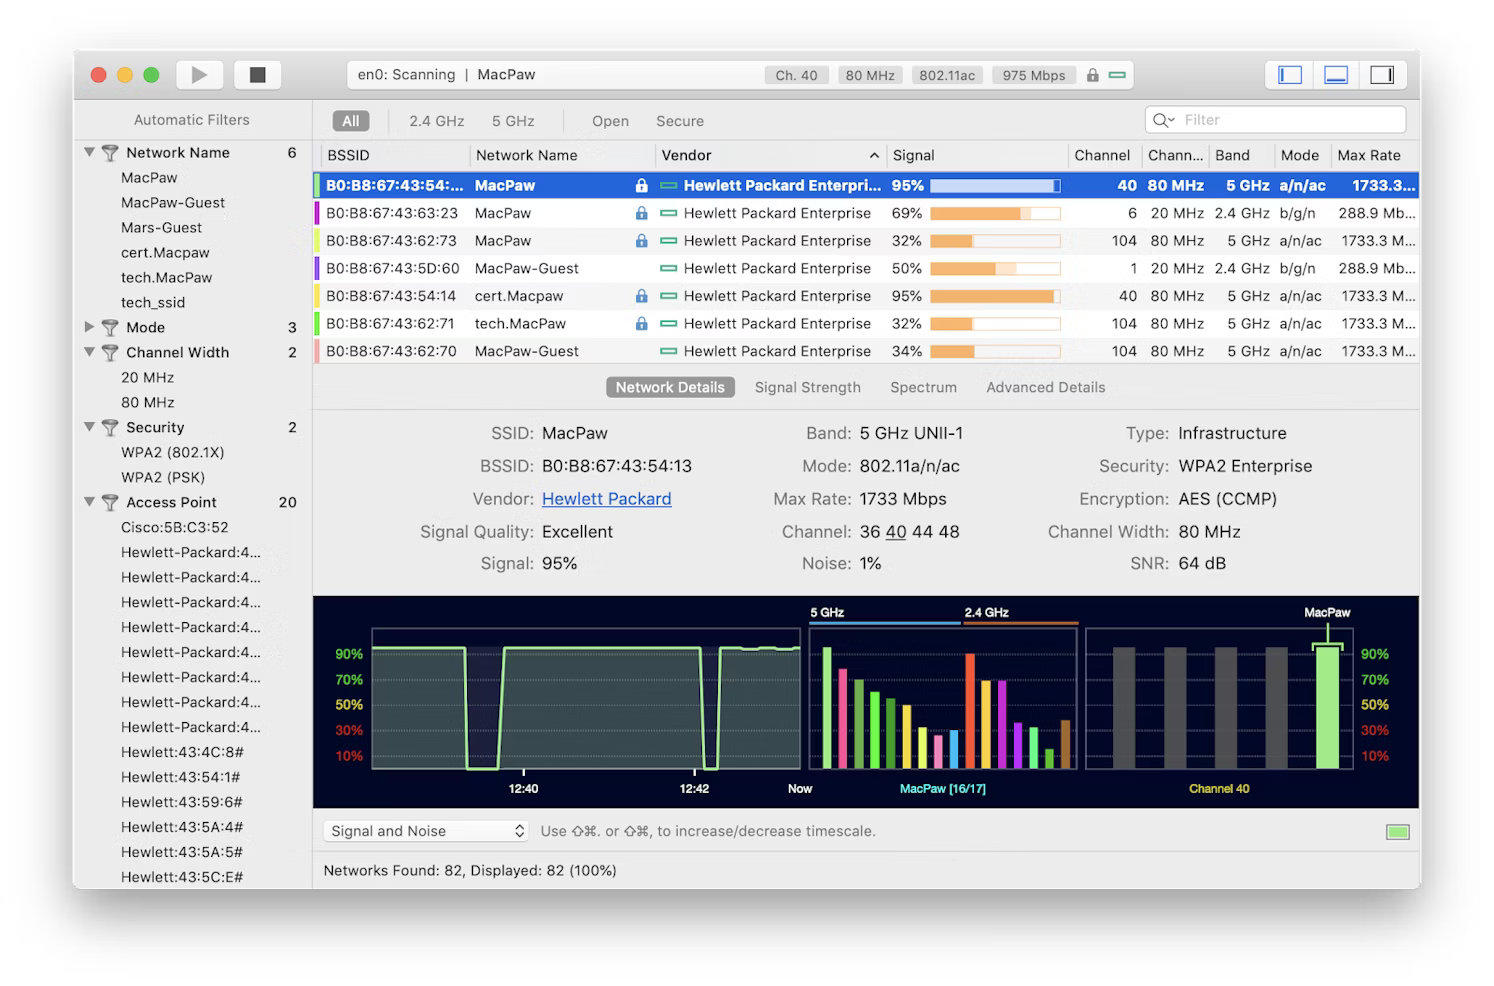Stop scanning with the stop button
Image resolution: width=1494 pixels, height=986 pixels.
pos(257,75)
